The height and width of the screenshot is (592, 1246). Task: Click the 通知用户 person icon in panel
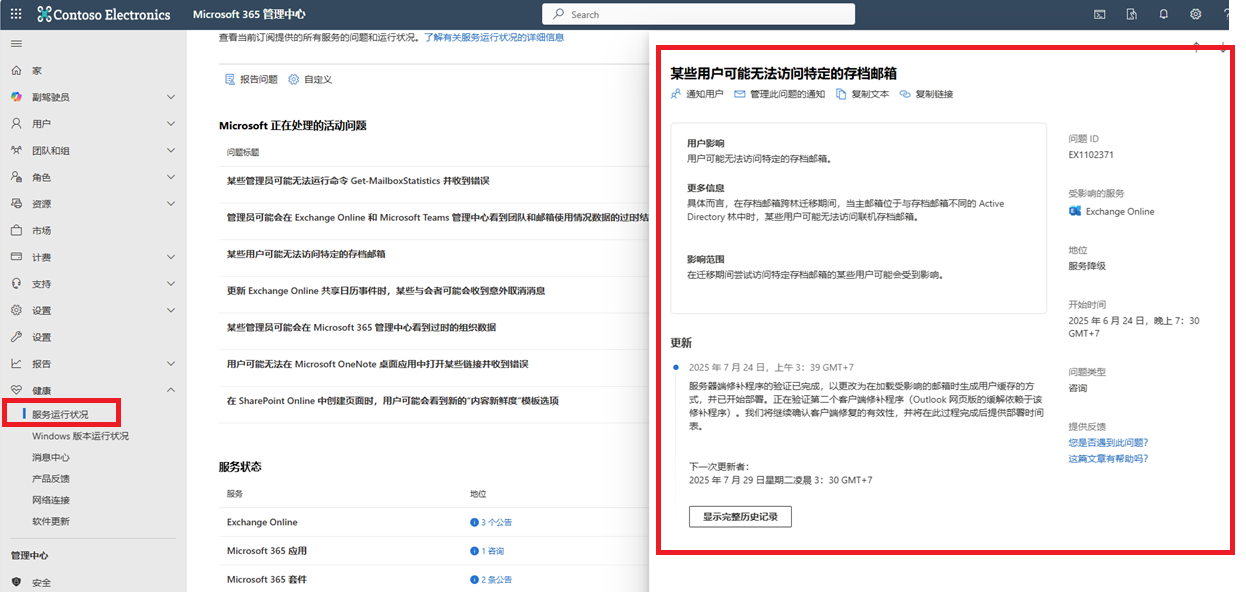676,94
